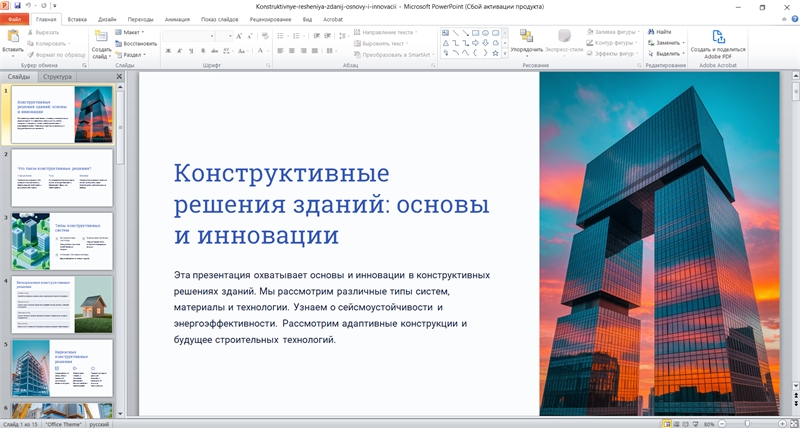Select the five-point star shape
Screen dimensions: 800x428
pos(495,53)
